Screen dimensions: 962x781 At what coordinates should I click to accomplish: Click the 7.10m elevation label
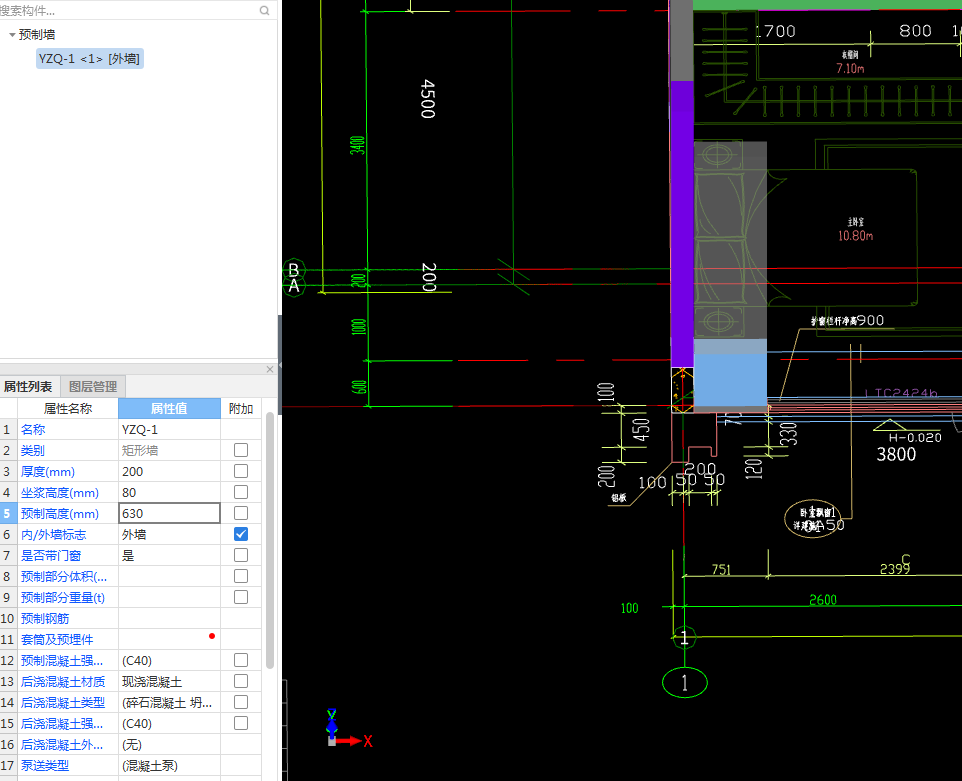[850, 69]
